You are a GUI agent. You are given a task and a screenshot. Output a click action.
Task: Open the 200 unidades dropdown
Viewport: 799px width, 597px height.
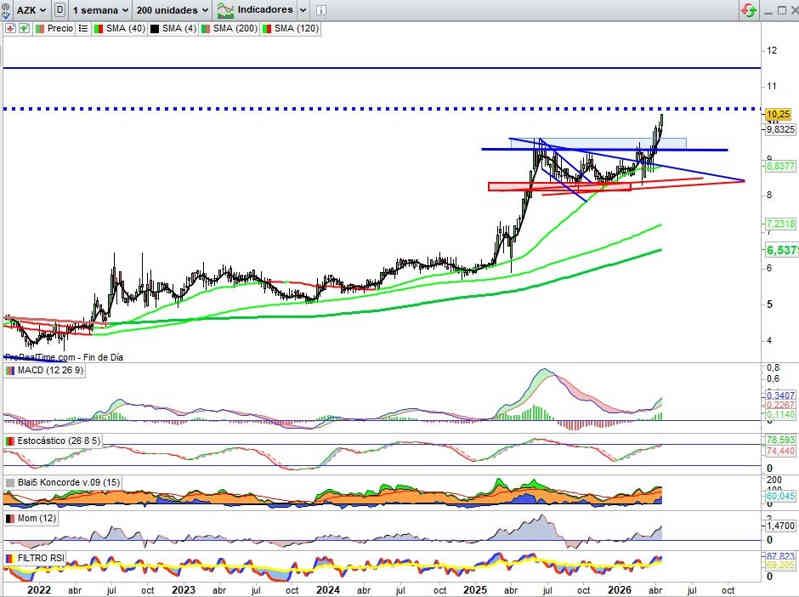(x=172, y=10)
